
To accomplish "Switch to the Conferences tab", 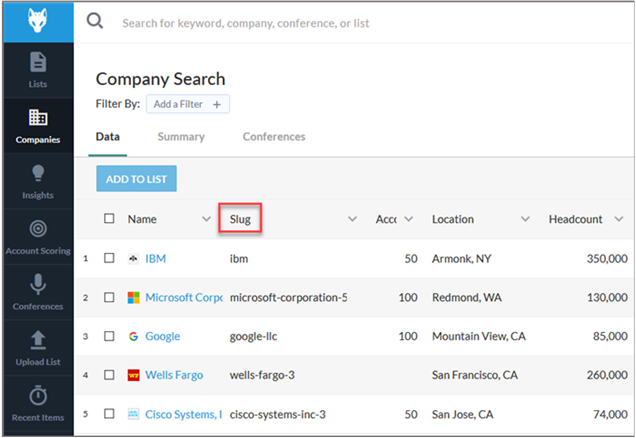I will 274,137.
